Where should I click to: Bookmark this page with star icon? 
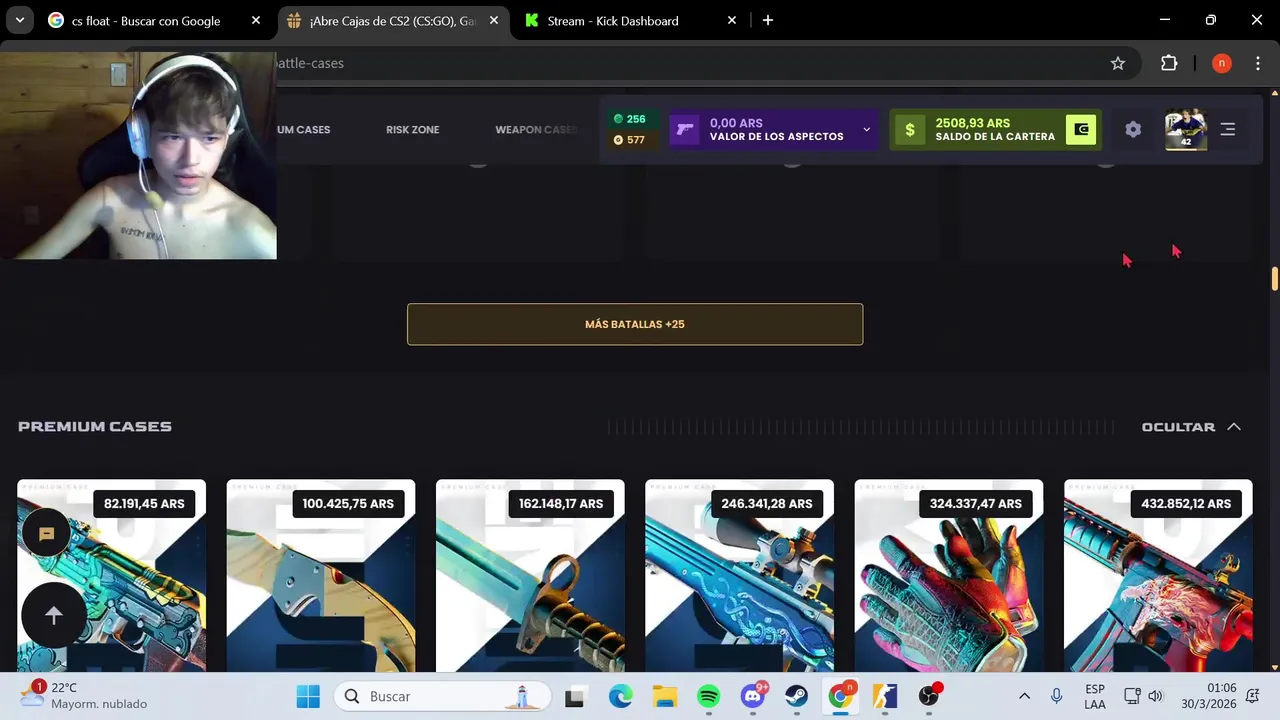click(1118, 63)
